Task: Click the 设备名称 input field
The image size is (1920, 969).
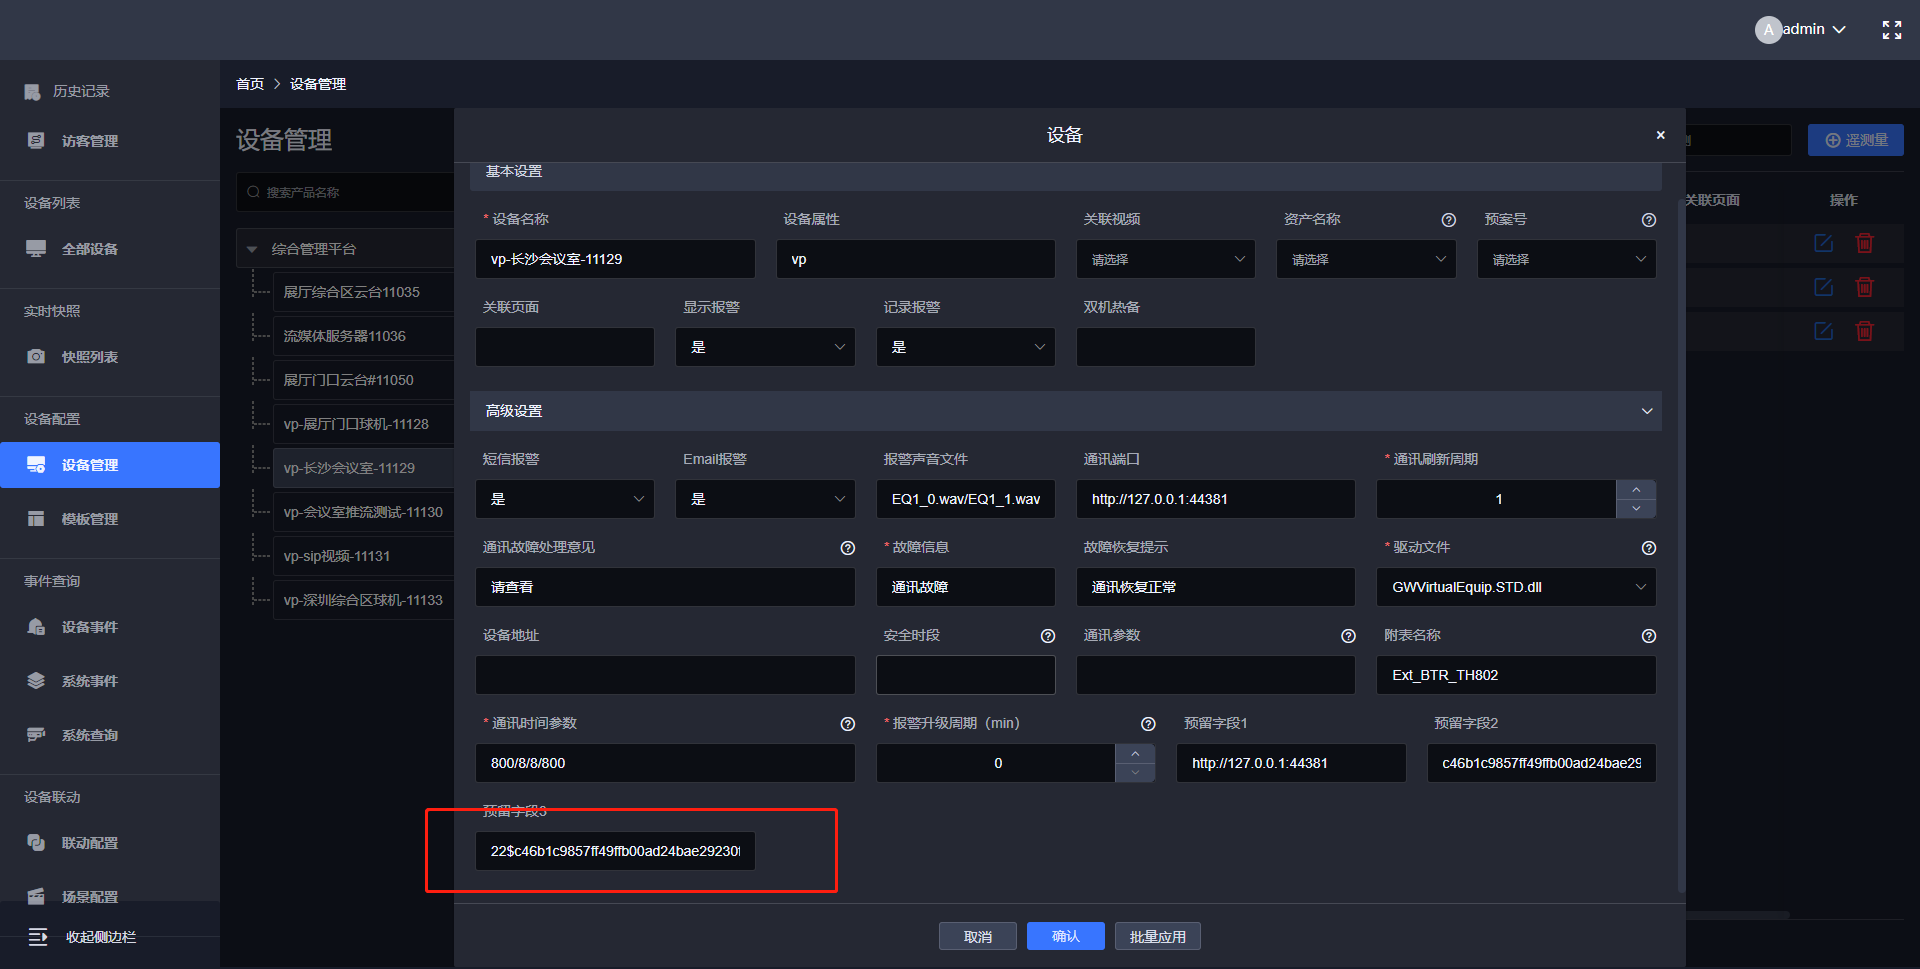Action: (615, 259)
